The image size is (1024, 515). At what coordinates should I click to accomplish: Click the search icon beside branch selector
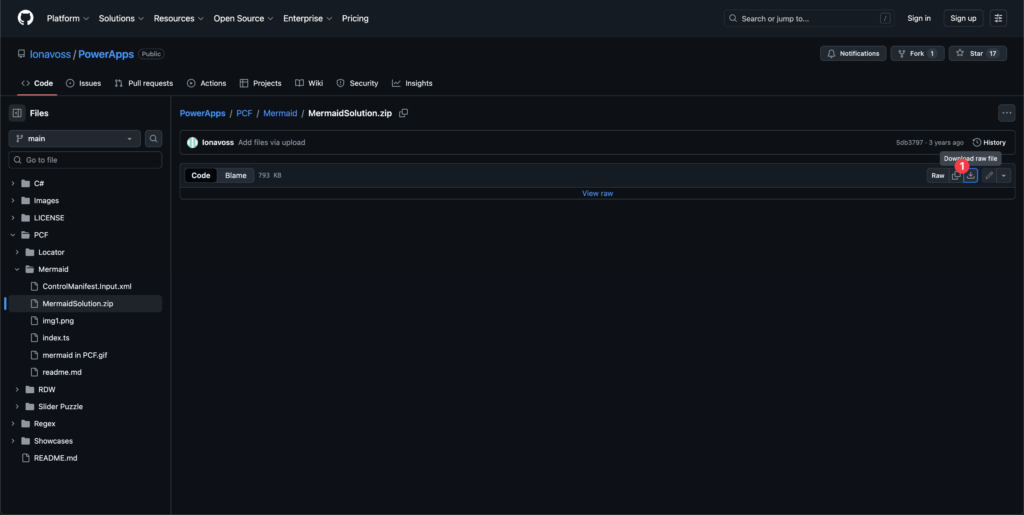pos(153,139)
